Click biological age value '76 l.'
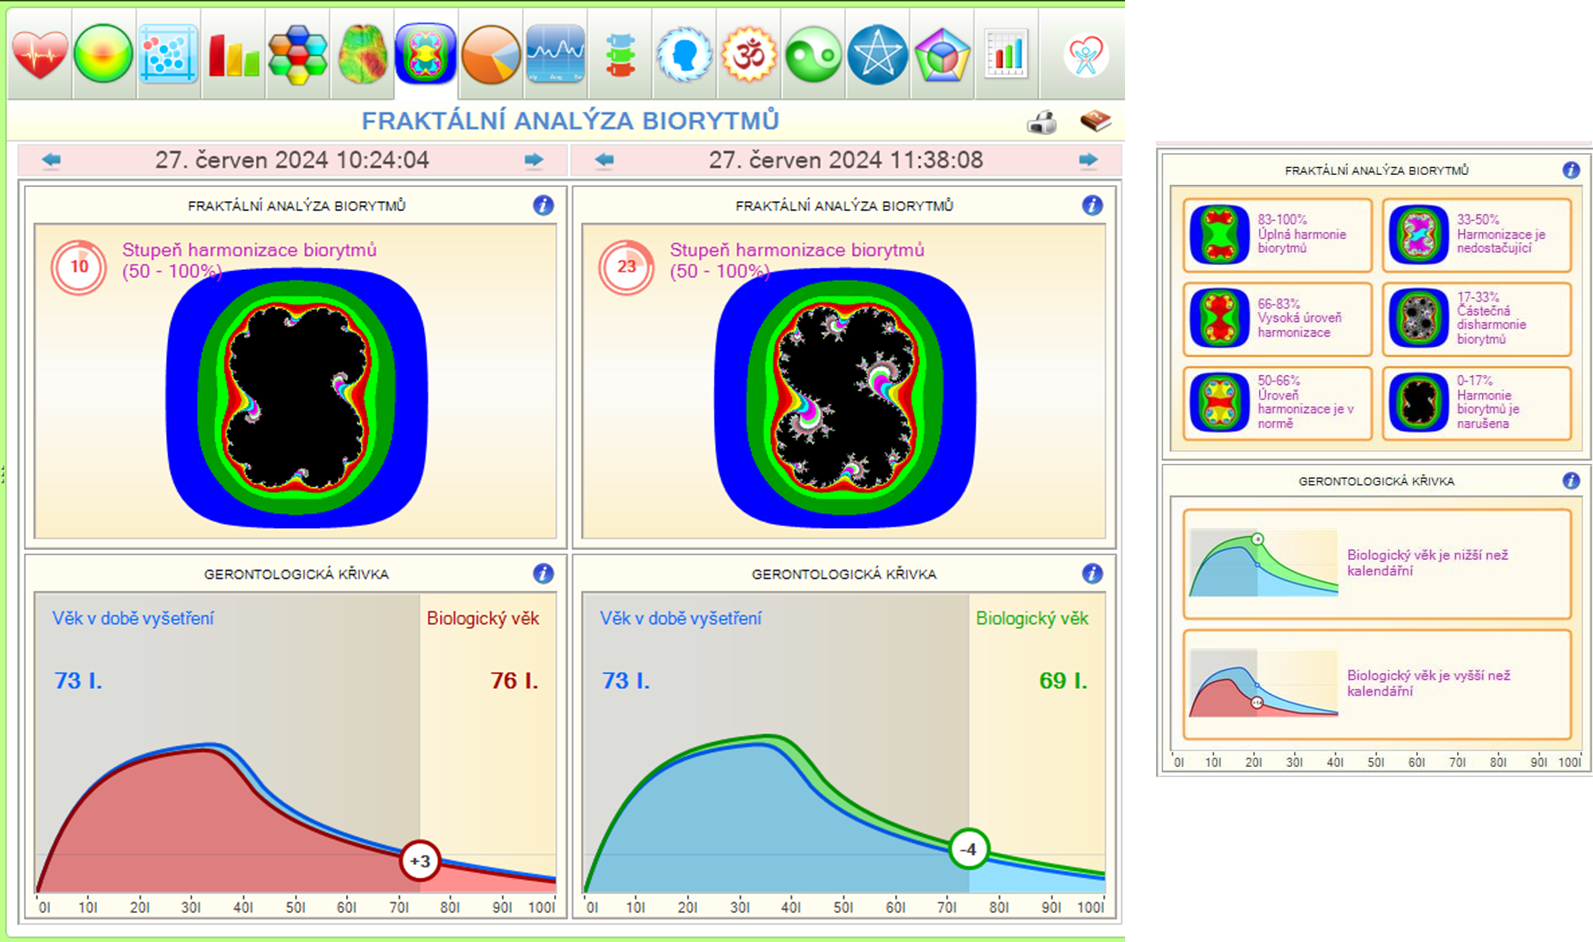The height and width of the screenshot is (942, 1593). coord(514,681)
